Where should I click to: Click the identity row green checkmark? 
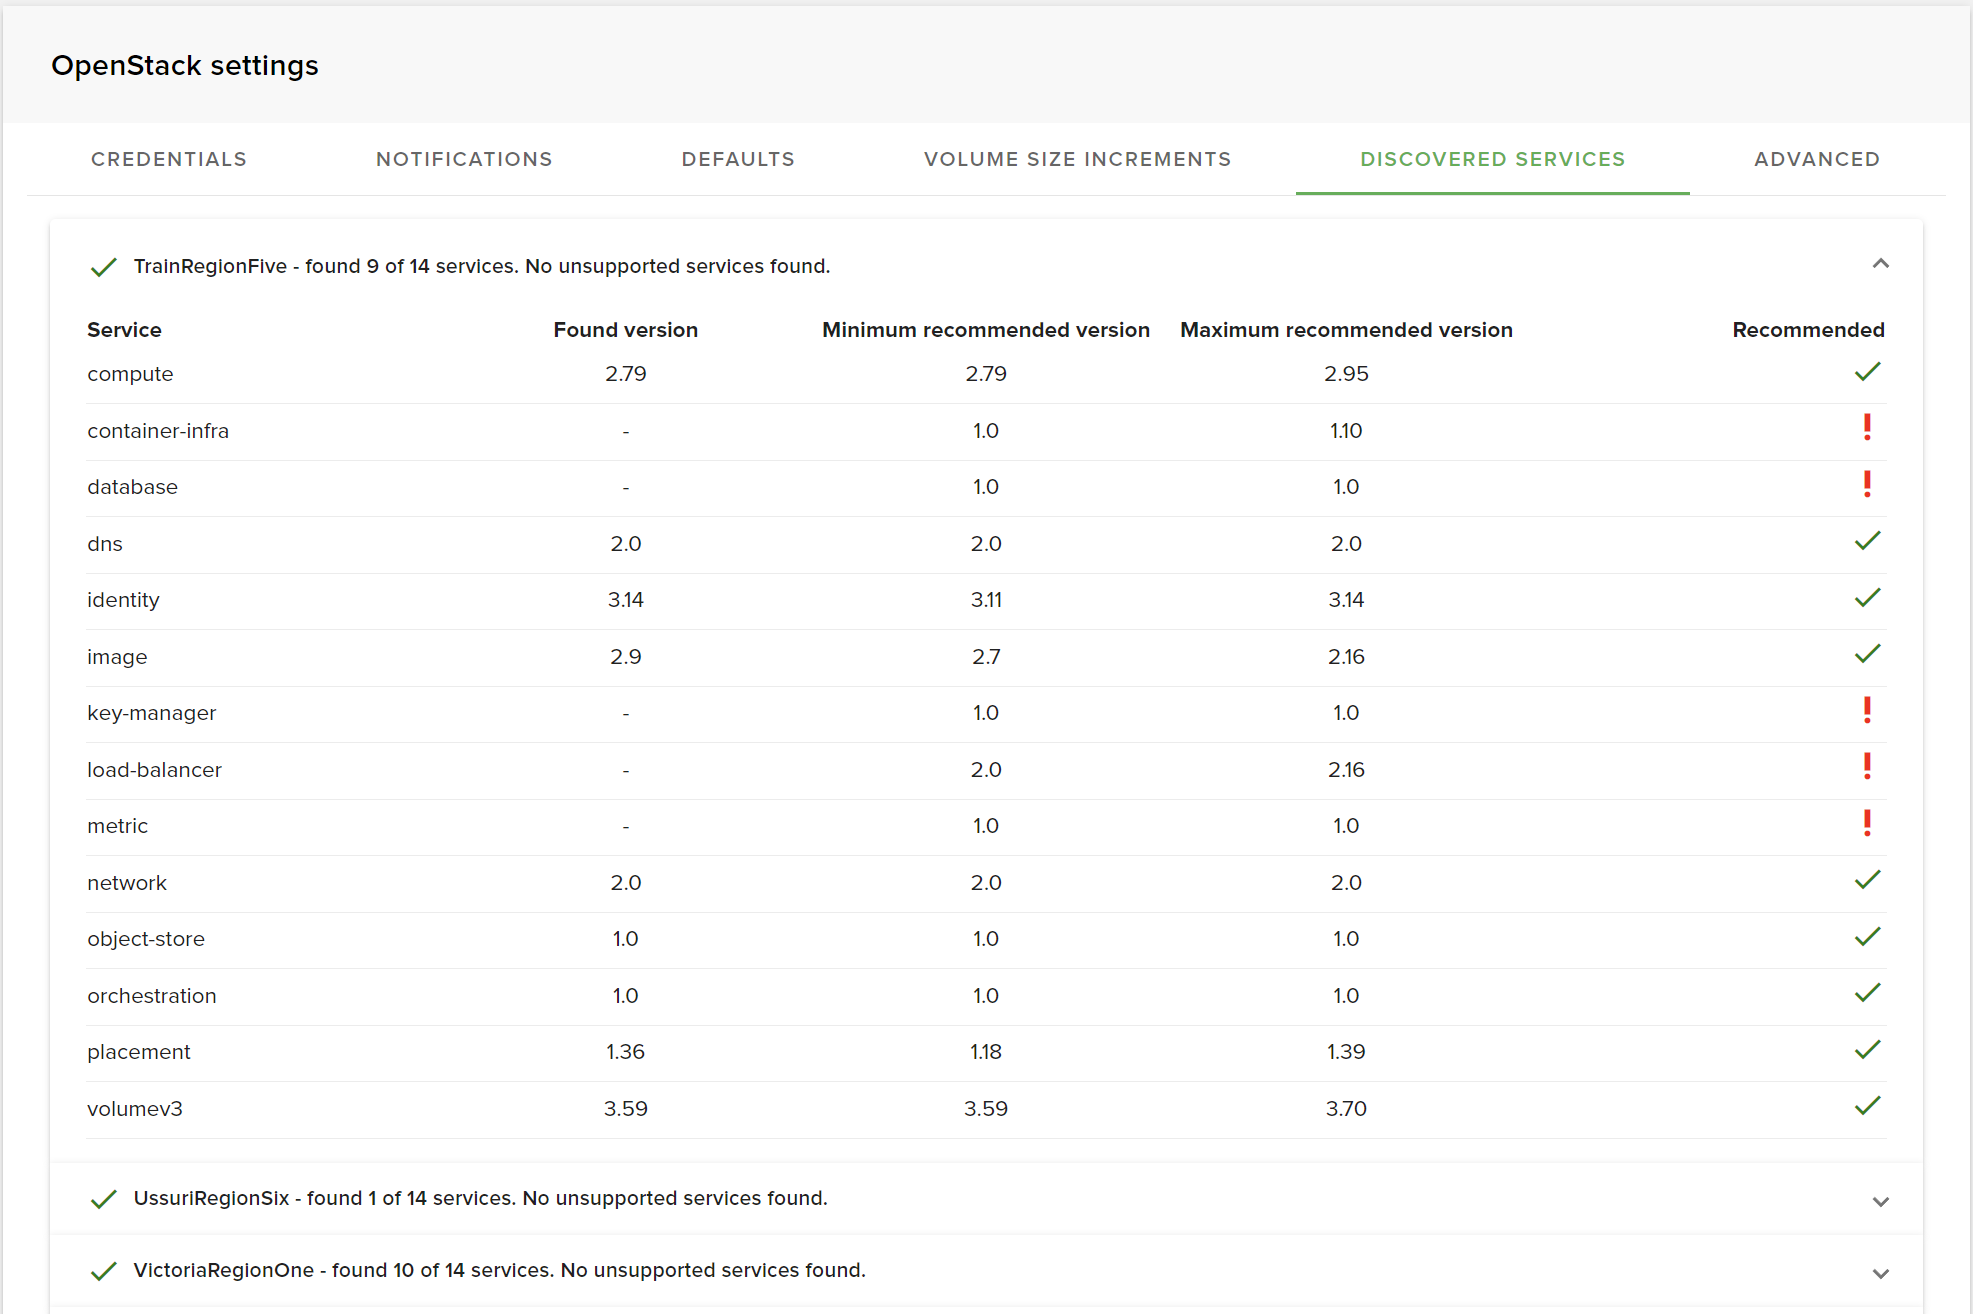[x=1867, y=598]
